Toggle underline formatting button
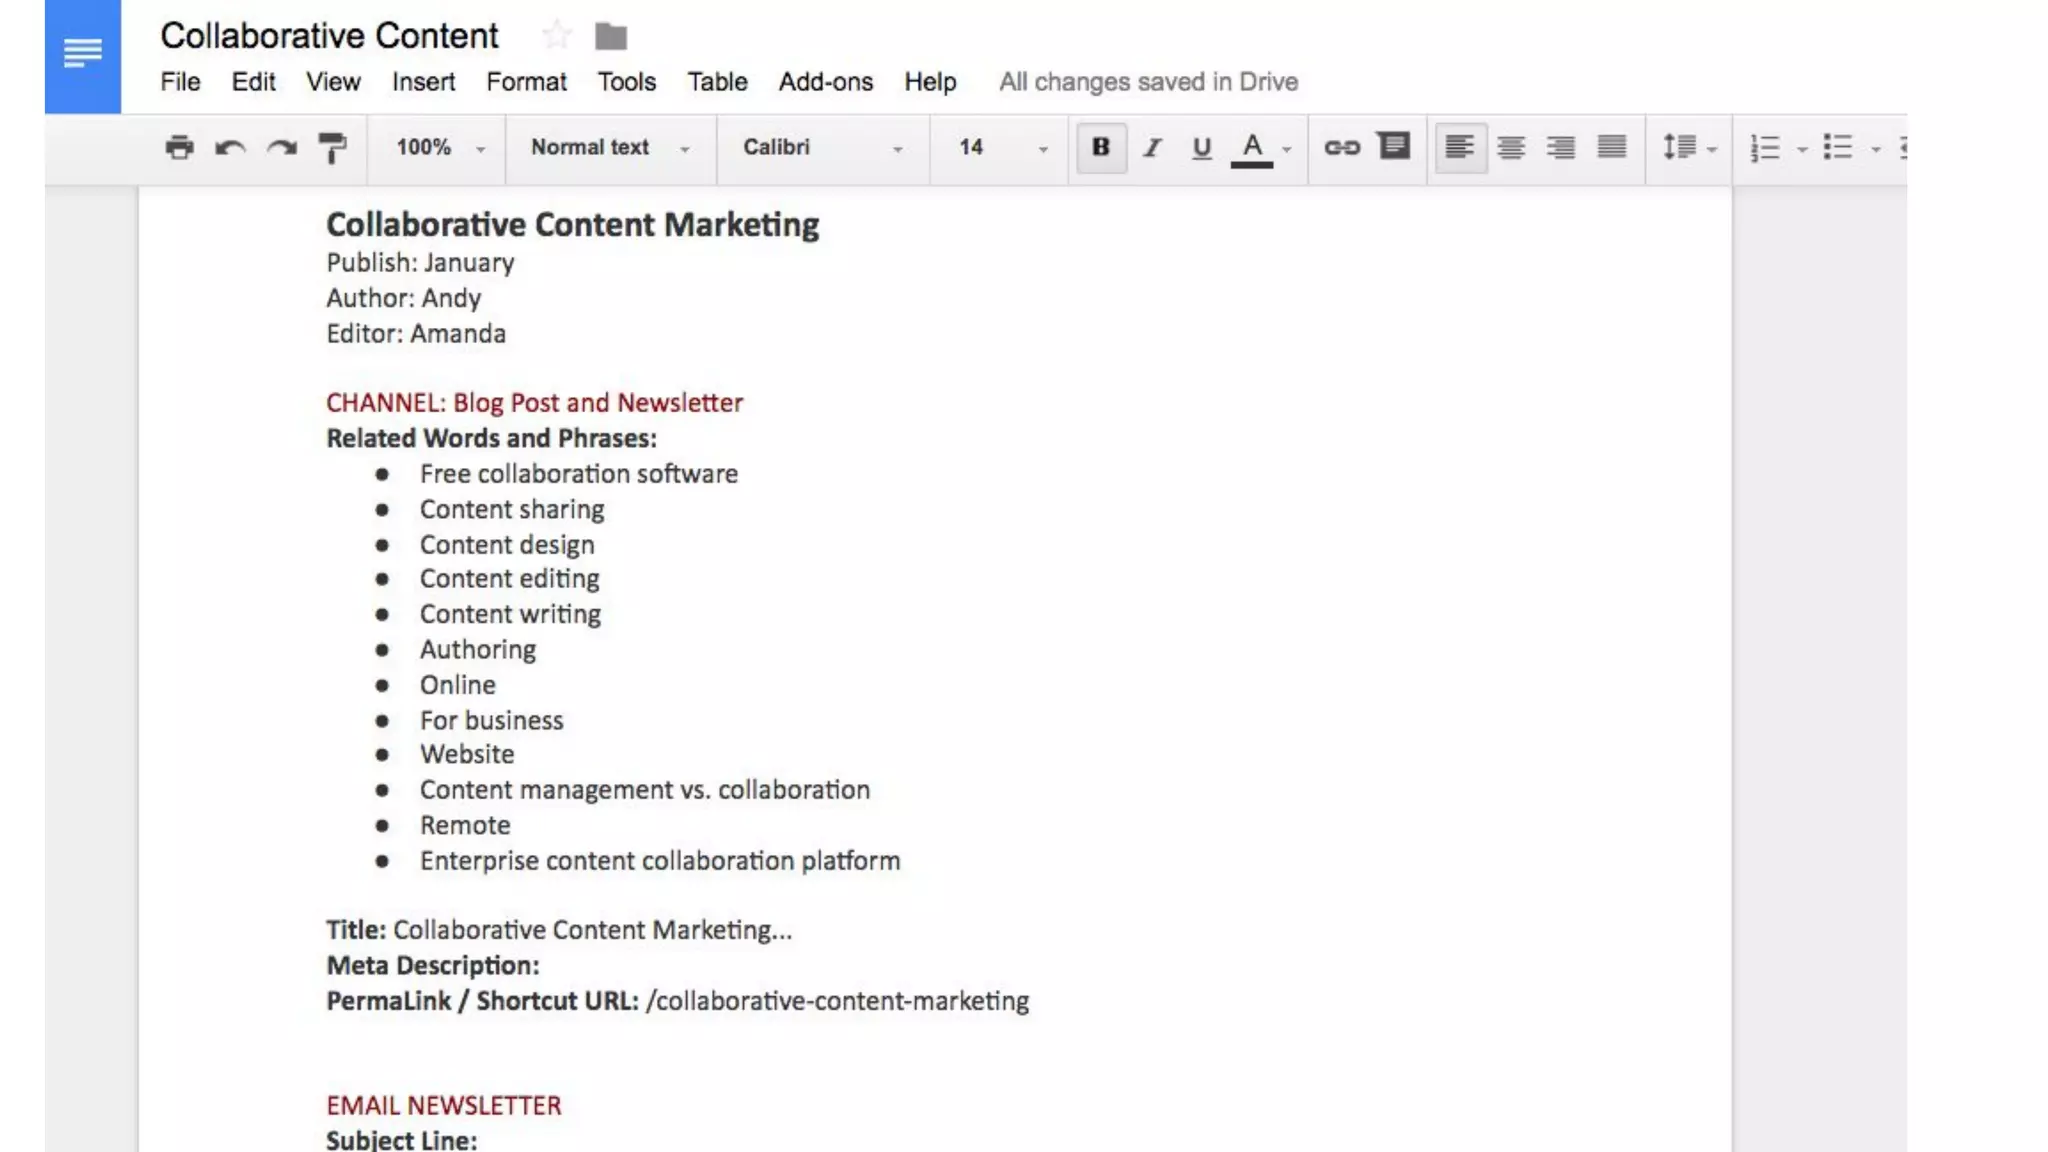Viewport: 2048px width, 1152px height. click(1202, 148)
